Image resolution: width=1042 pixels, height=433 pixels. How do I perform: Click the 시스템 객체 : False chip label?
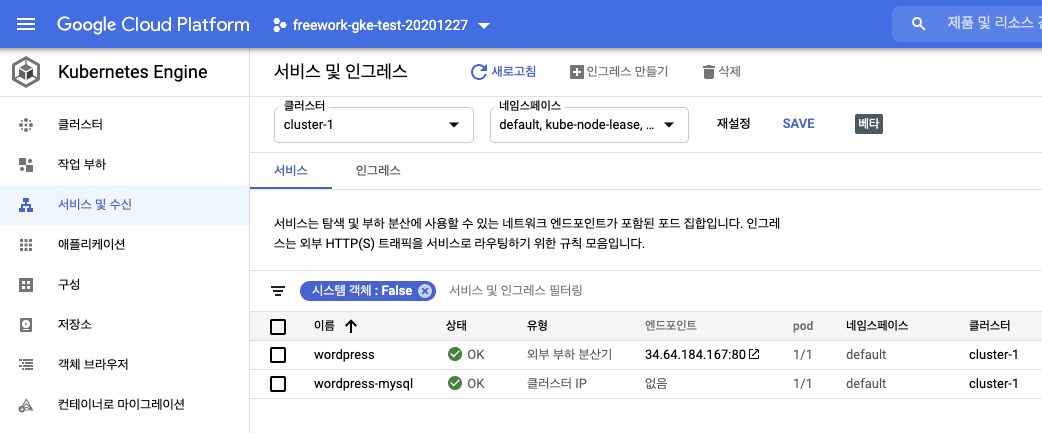362,291
